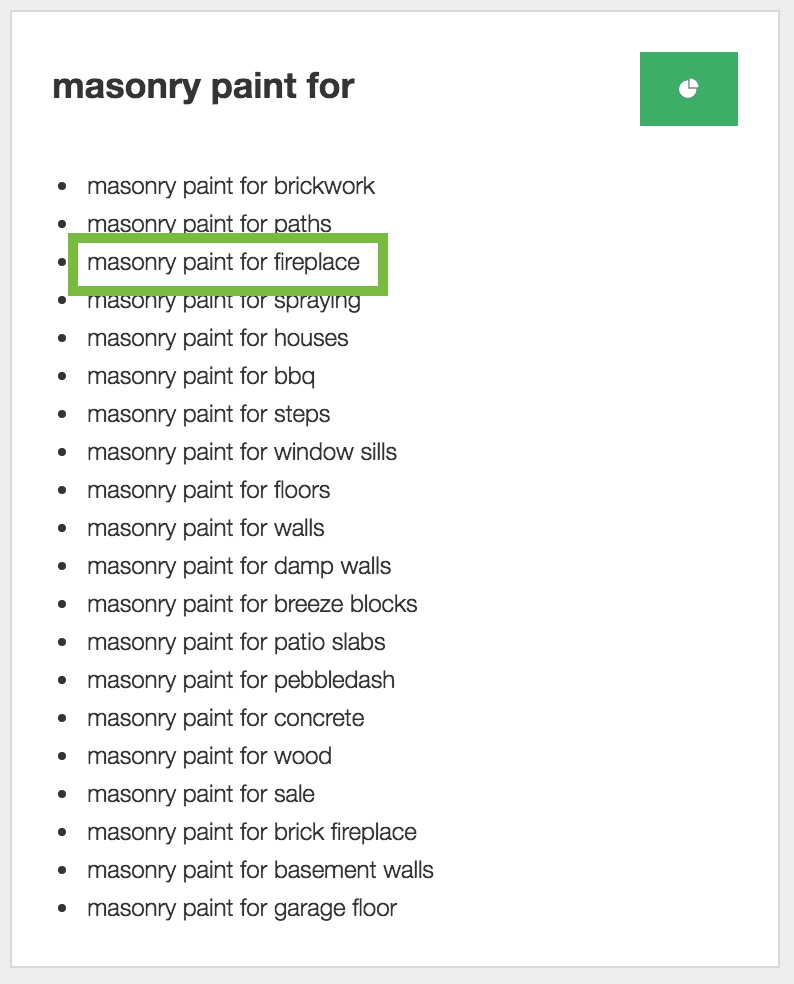Open 'masonry paint for window sills'
The width and height of the screenshot is (794, 984).
[x=241, y=452]
